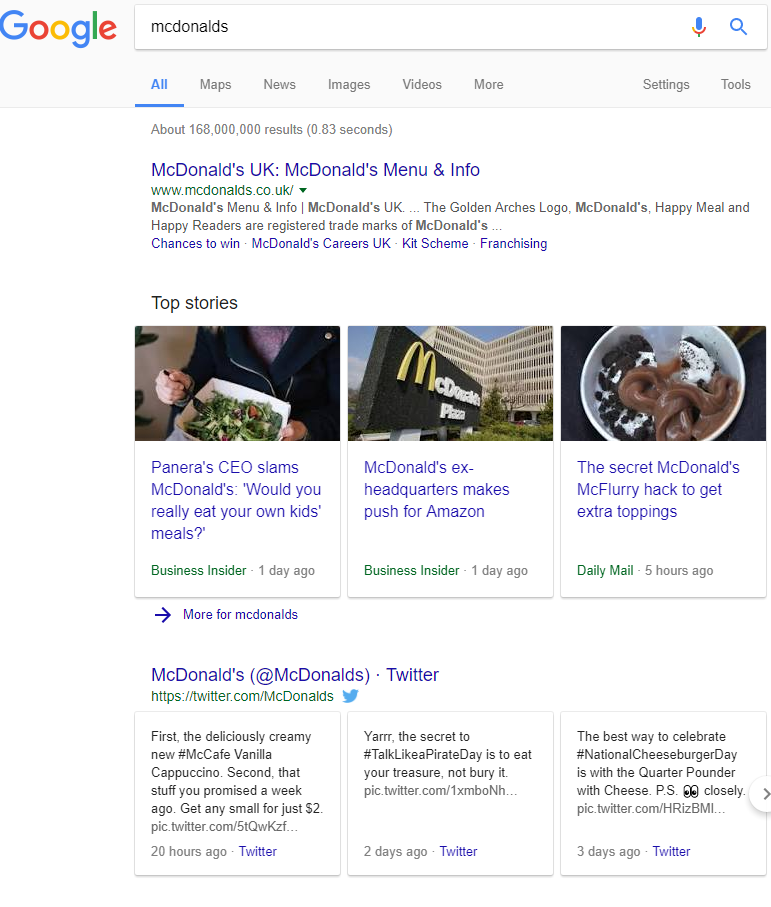Show next tweets with carousel chevron
The height and width of the screenshot is (907, 771).
coord(764,794)
